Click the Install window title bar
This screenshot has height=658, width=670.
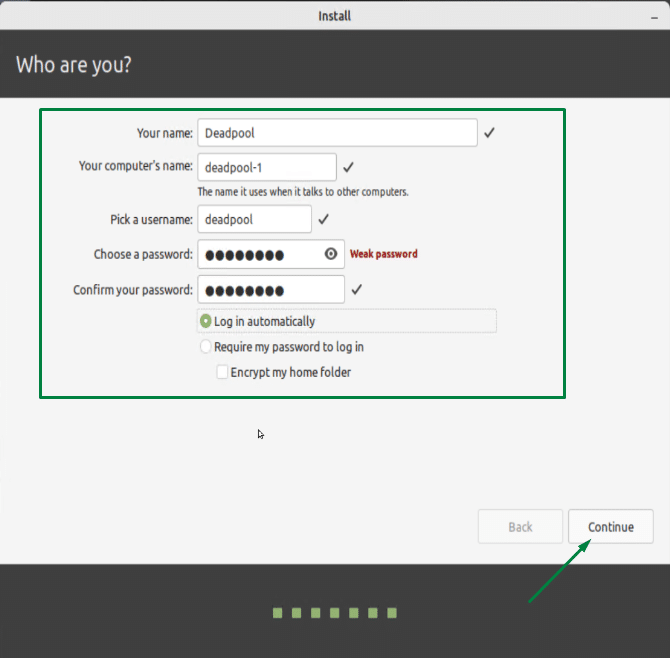pos(335,16)
